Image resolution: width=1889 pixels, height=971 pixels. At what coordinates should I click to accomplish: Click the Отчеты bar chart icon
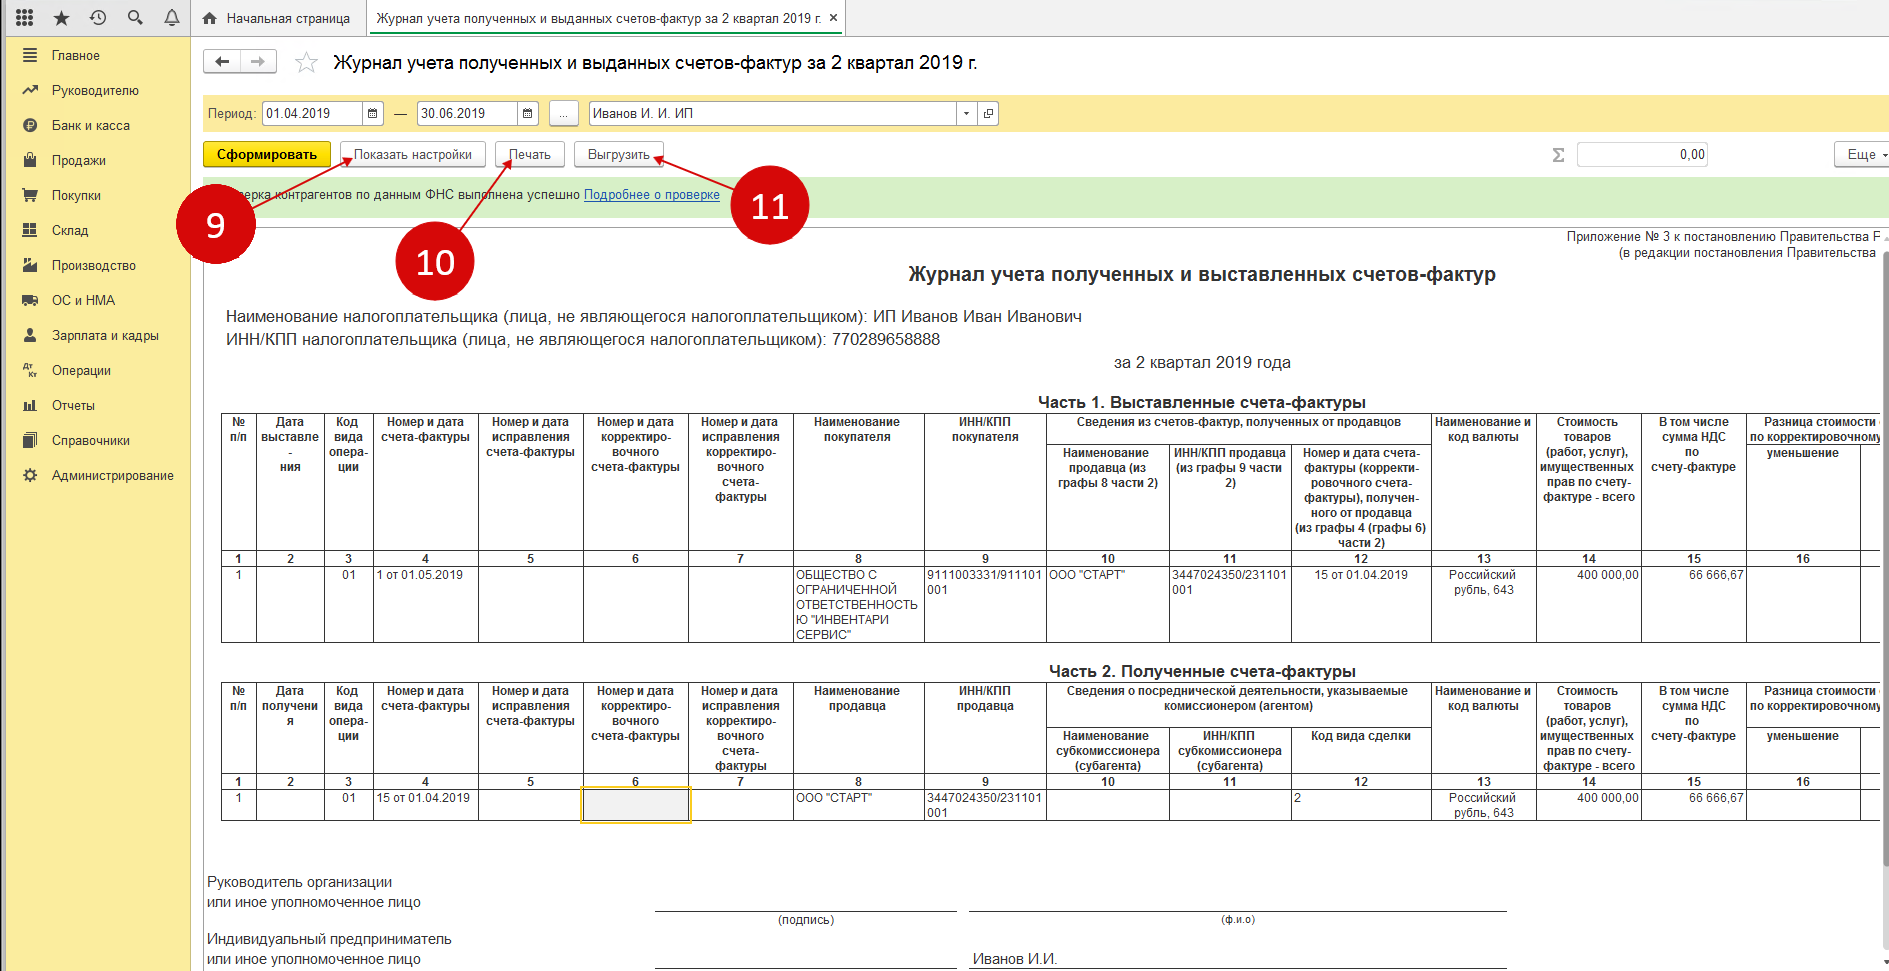[30, 405]
